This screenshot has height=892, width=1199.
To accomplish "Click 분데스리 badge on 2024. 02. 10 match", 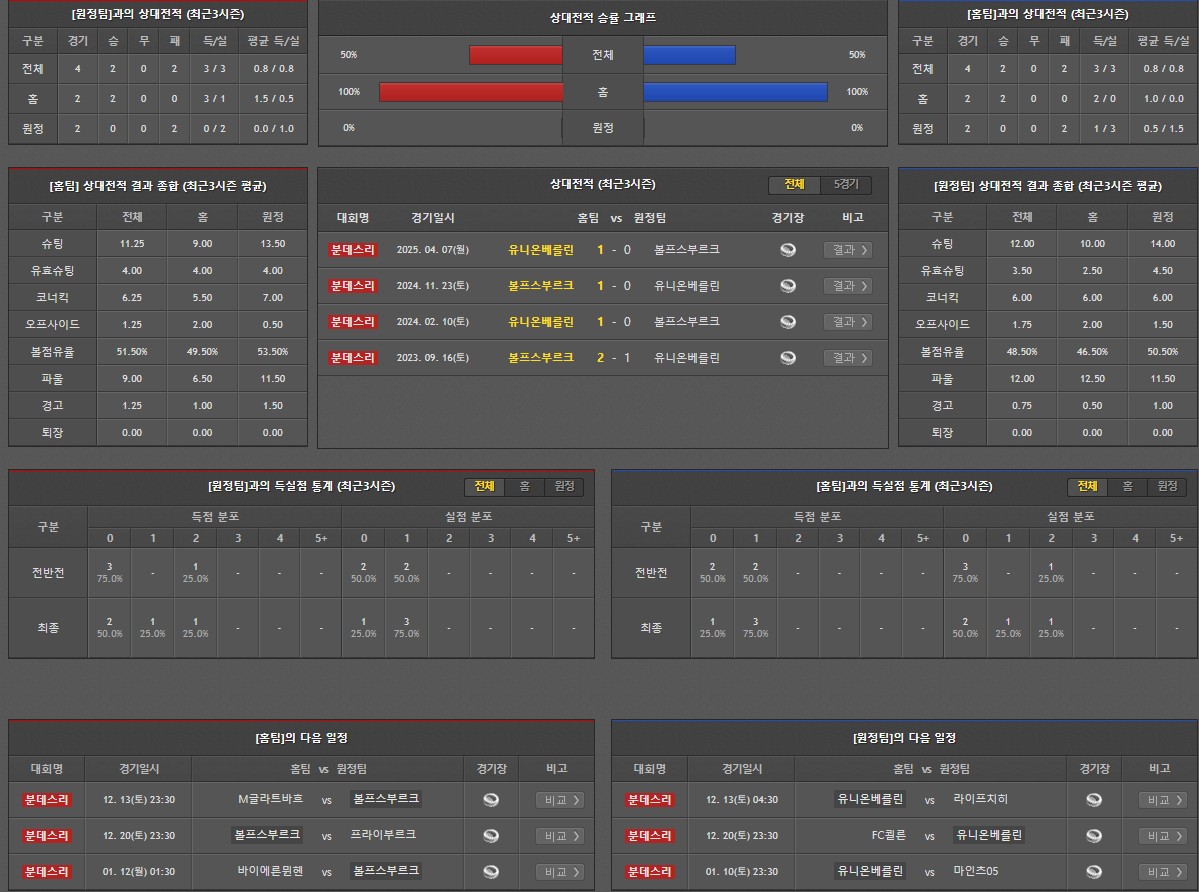I will pos(353,322).
